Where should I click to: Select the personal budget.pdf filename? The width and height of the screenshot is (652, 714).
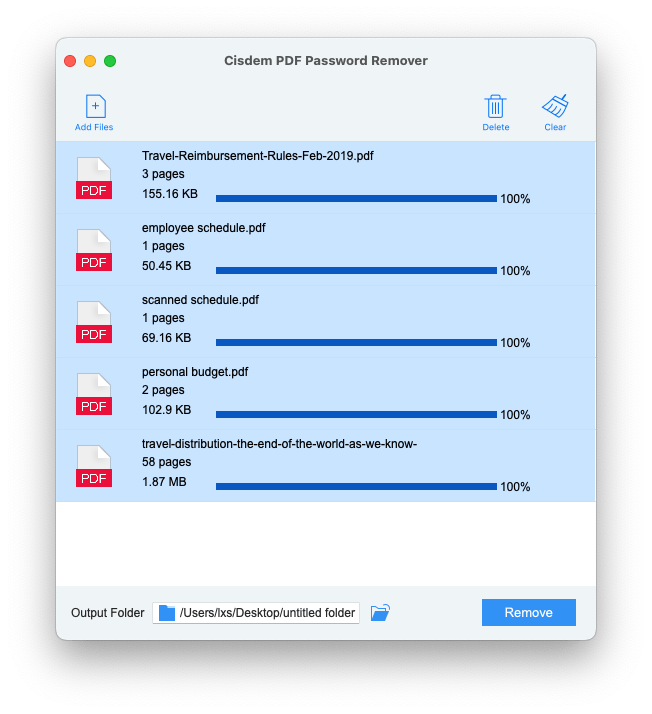pos(195,372)
